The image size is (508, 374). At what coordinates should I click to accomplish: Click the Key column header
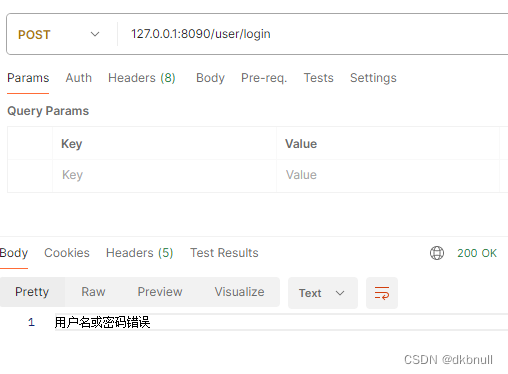(x=71, y=144)
